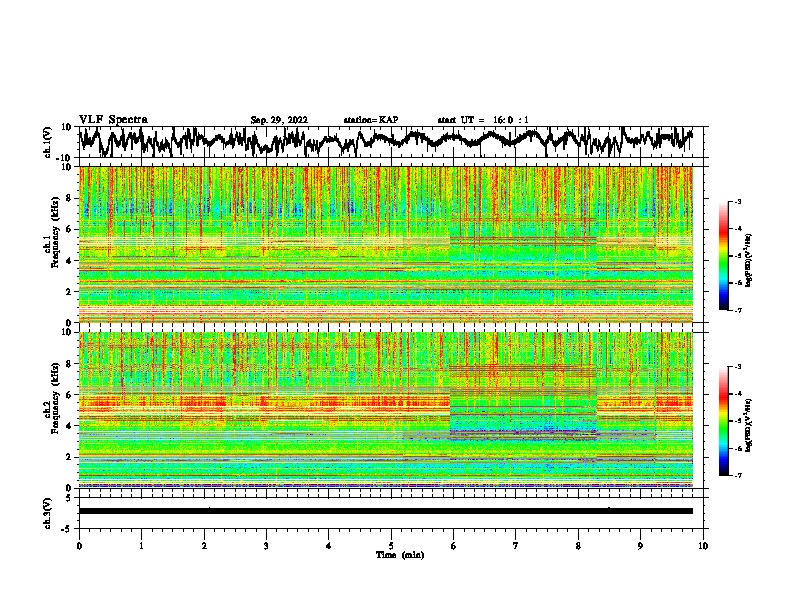Click the ch.3(V) axis label
Viewport: 792px width, 612px height.
coord(48,513)
